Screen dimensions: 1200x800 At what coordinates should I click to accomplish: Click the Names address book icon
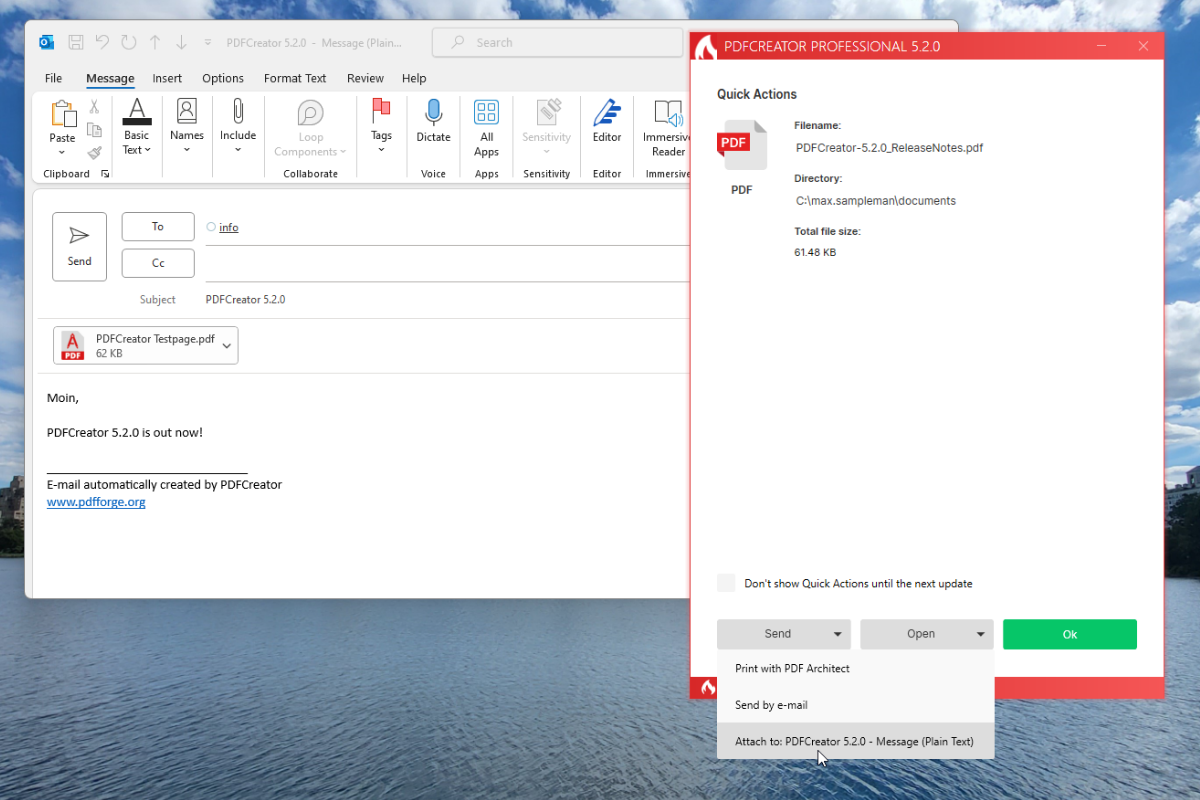coord(187,110)
